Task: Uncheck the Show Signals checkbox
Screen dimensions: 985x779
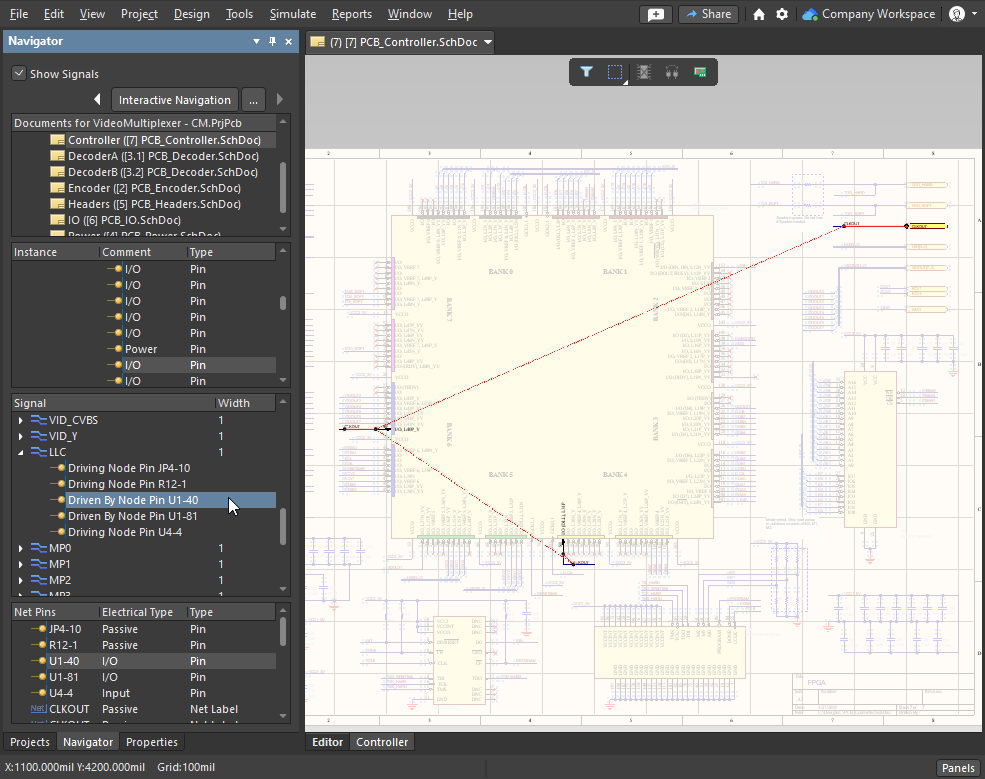Action: (19, 74)
